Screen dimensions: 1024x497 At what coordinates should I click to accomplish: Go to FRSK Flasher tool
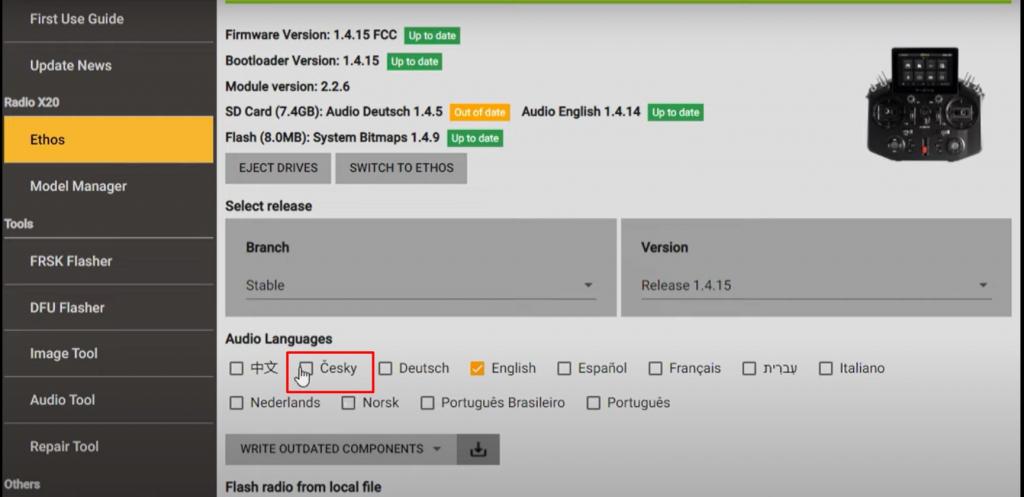[71, 261]
